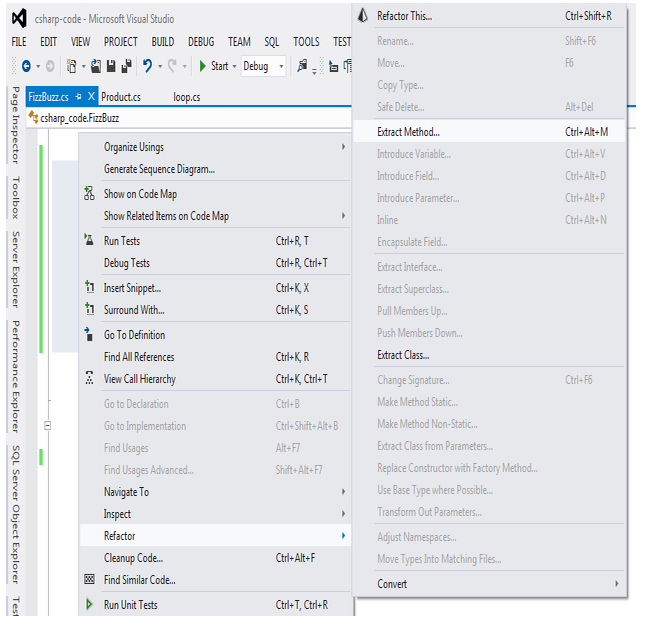645x621 pixels.
Task: Open the Navigate Backward dropdown arrow
Action: [x=38, y=66]
